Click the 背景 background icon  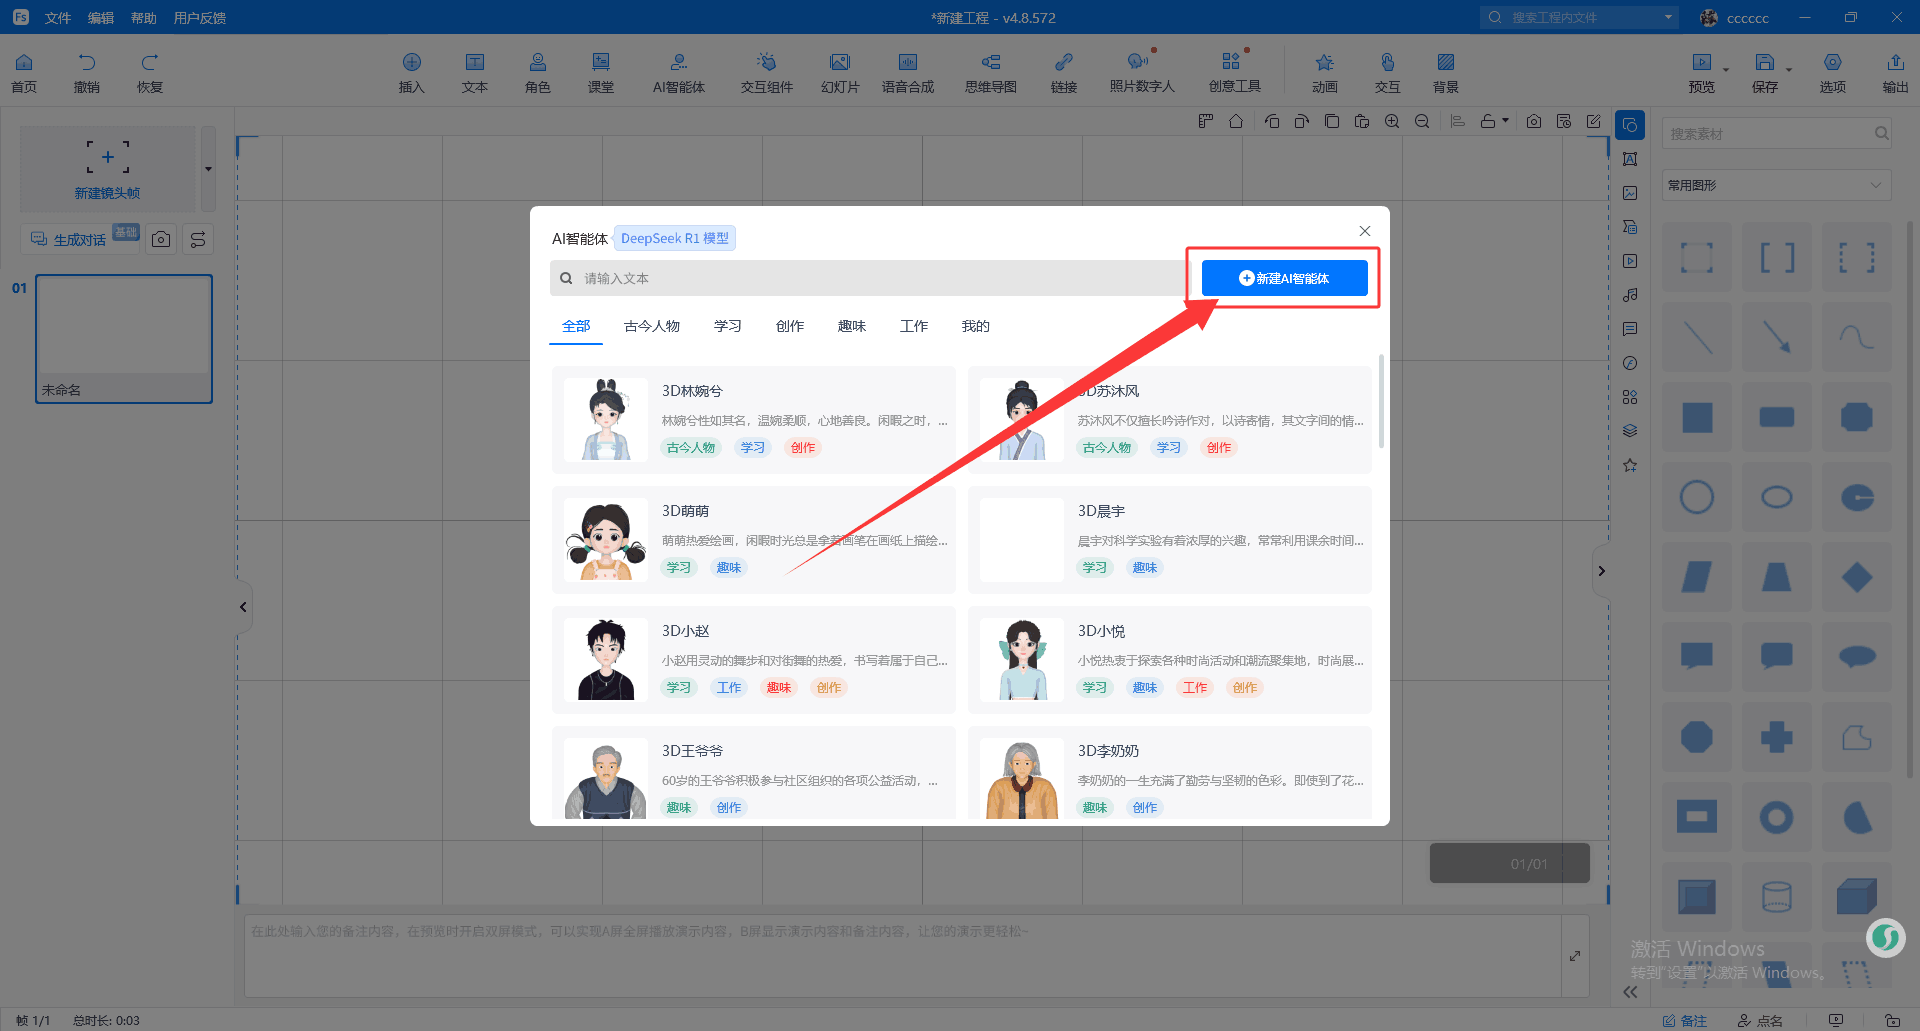(1445, 73)
